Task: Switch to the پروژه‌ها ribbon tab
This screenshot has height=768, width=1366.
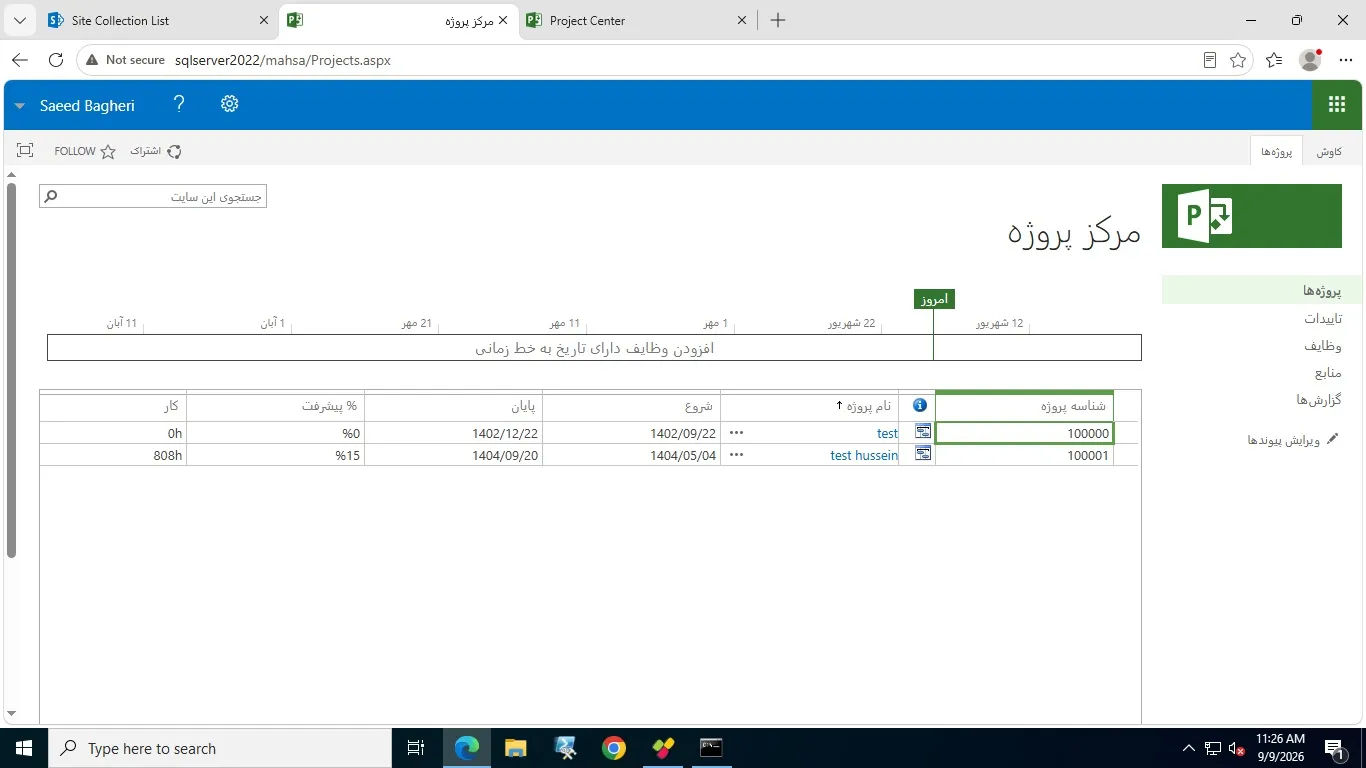Action: click(x=1276, y=151)
